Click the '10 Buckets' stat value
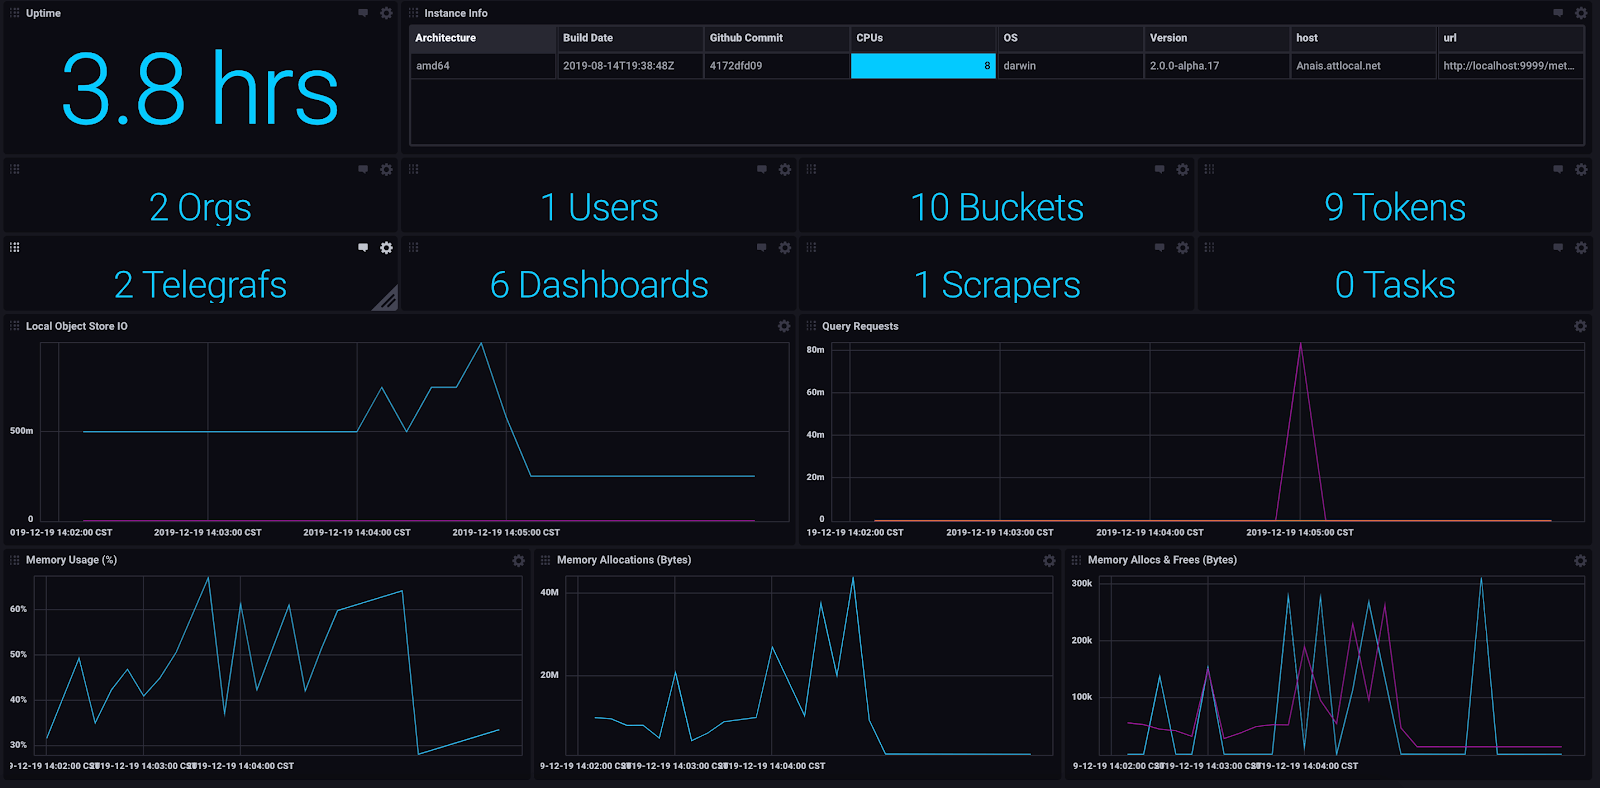The image size is (1600, 788). tap(997, 207)
